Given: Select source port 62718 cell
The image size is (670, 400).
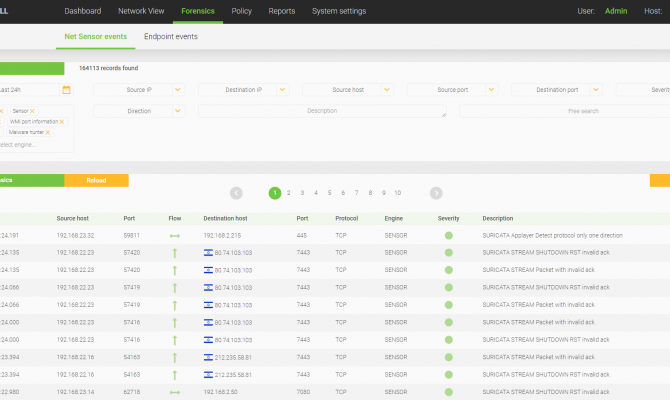Looking at the screenshot, I should [132, 392].
